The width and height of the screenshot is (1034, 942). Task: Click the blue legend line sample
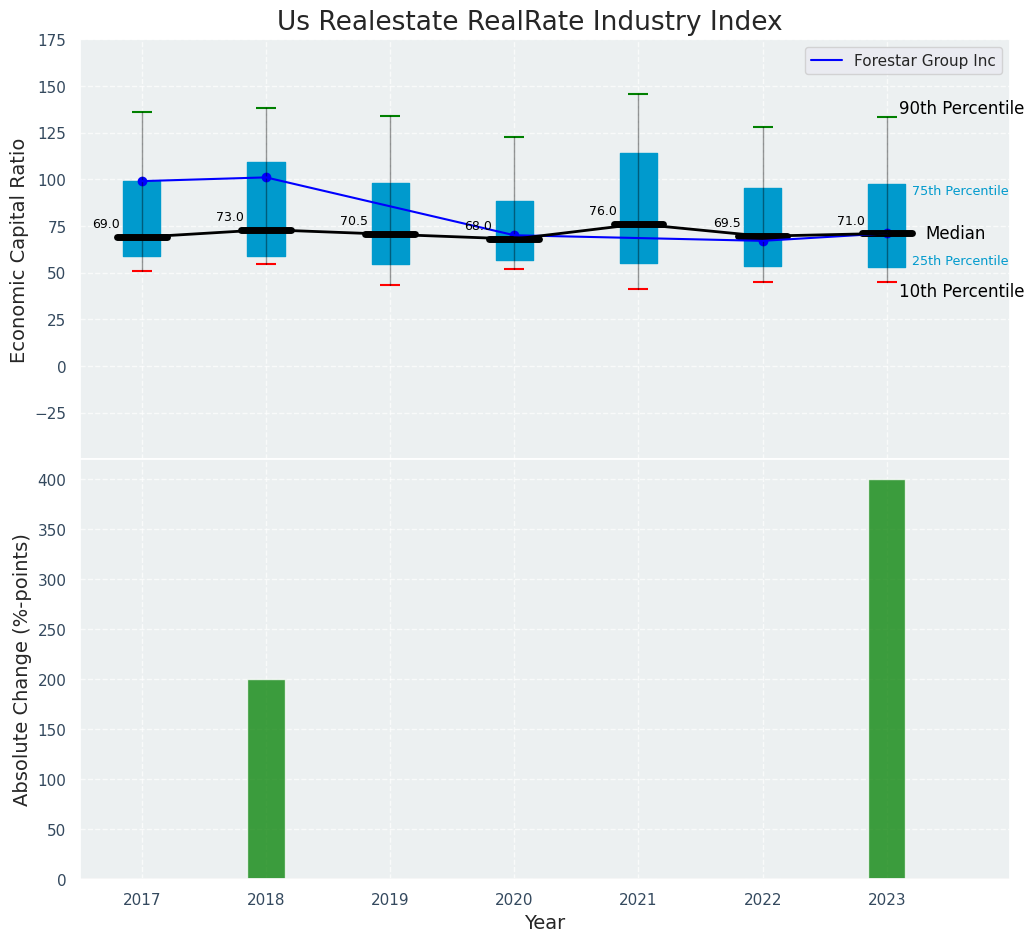[829, 61]
